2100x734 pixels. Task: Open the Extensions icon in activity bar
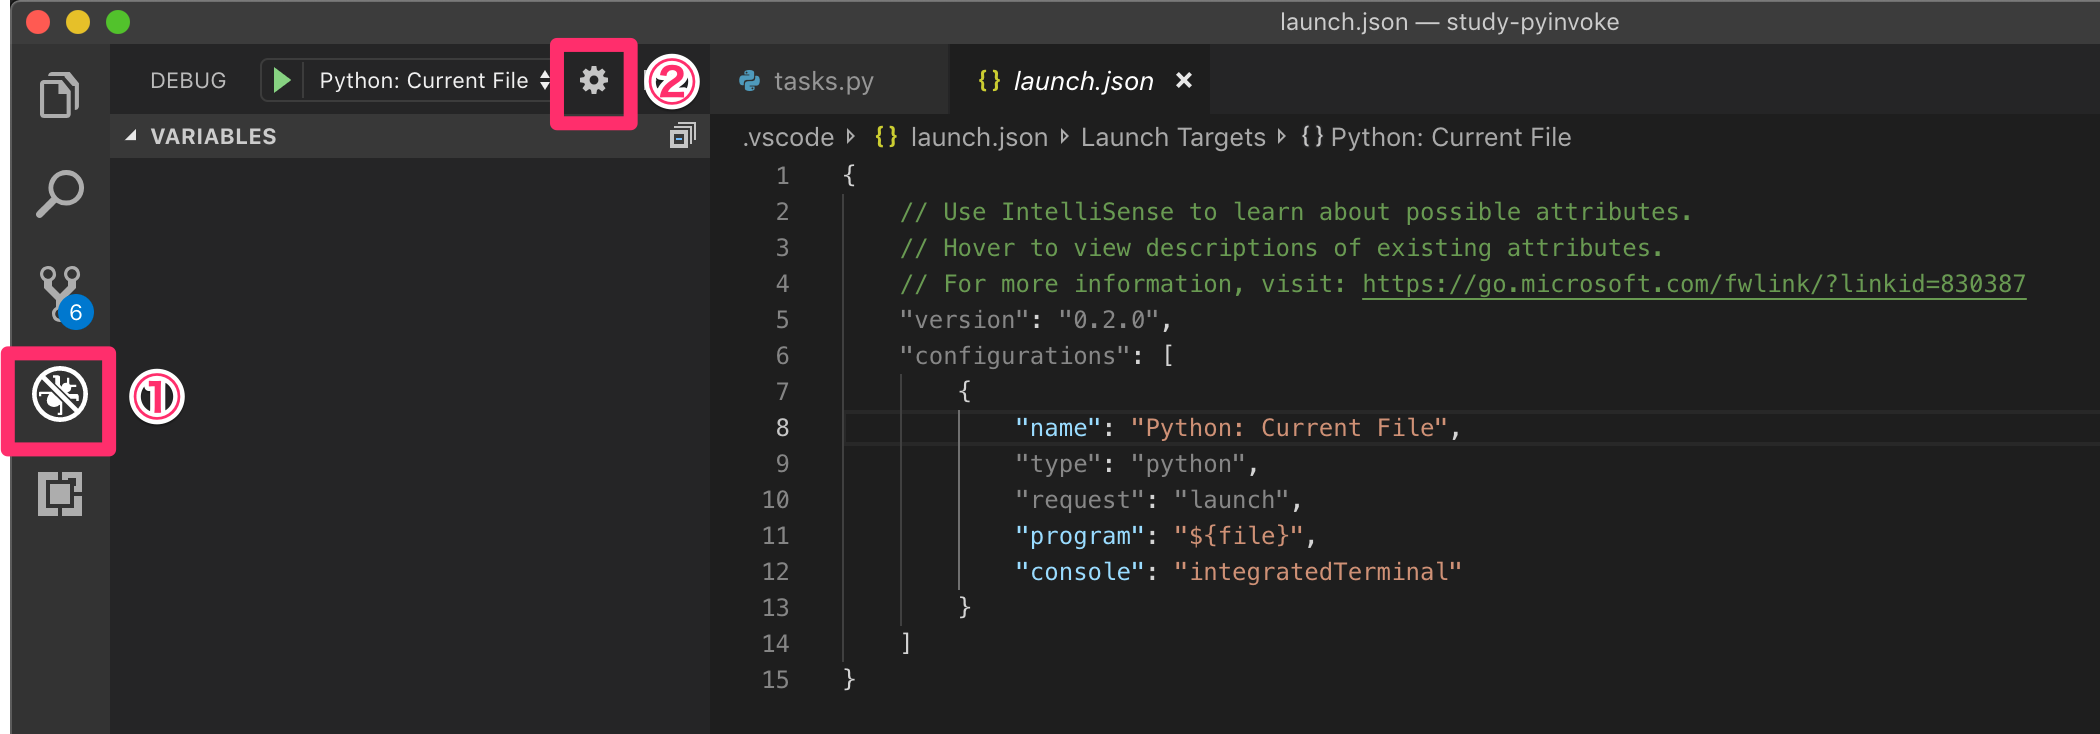coord(60,493)
